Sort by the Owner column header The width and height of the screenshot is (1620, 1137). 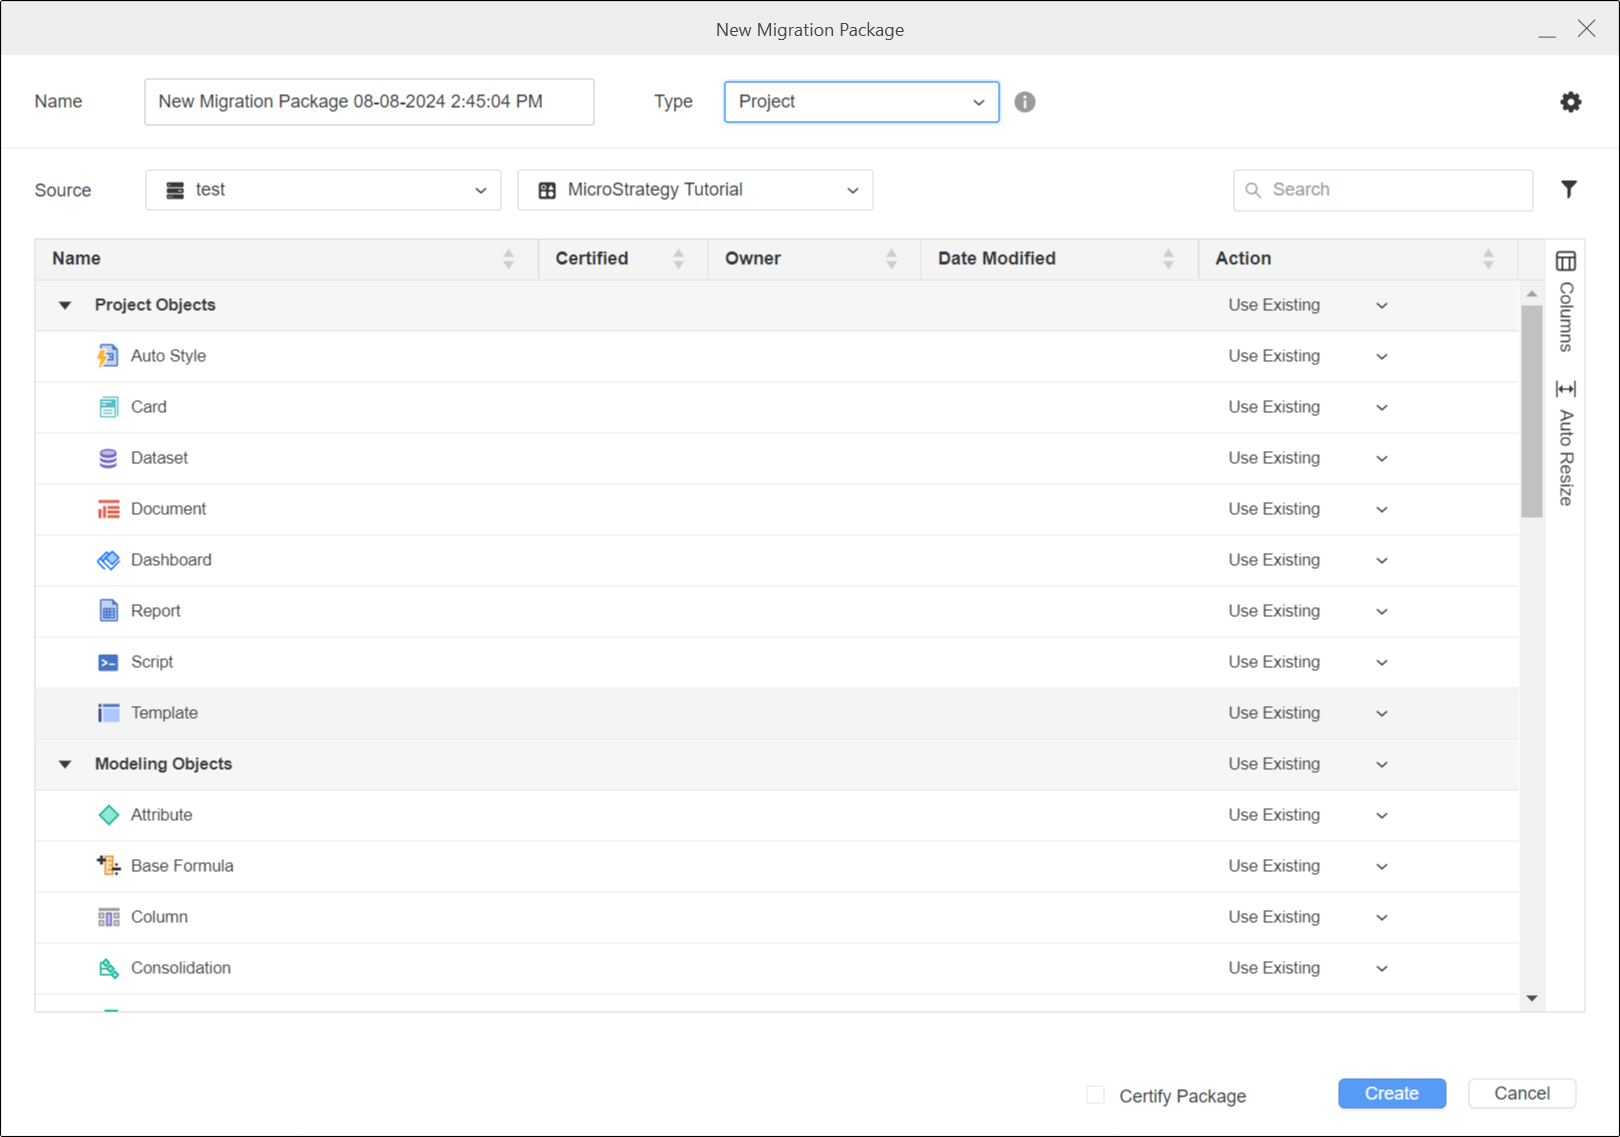(752, 259)
